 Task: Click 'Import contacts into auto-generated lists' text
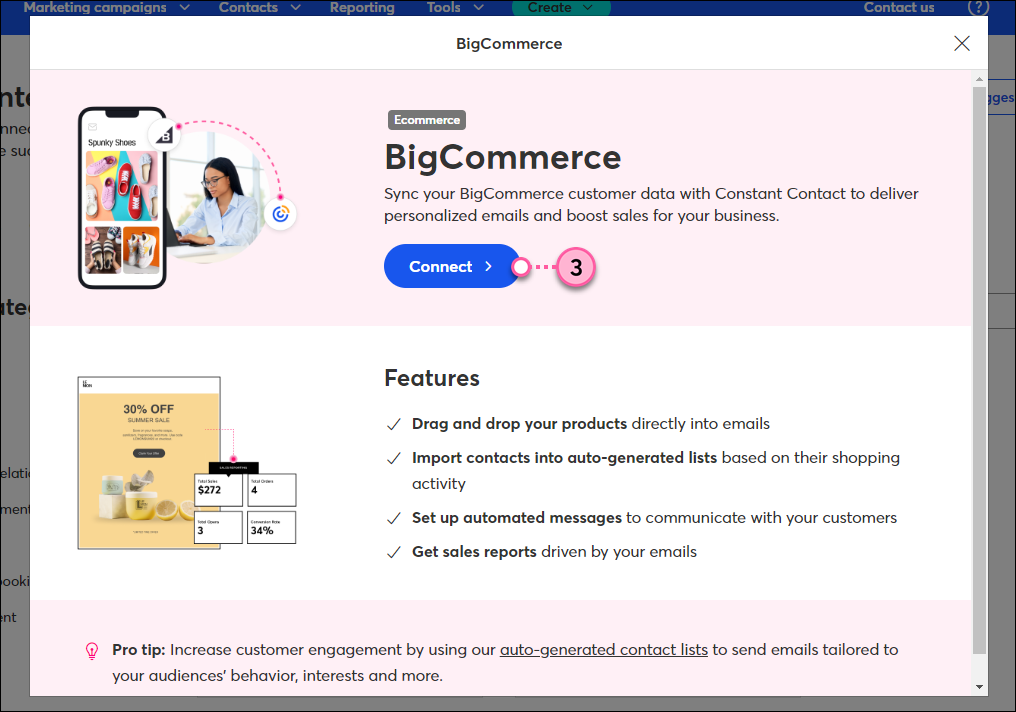tap(564, 458)
